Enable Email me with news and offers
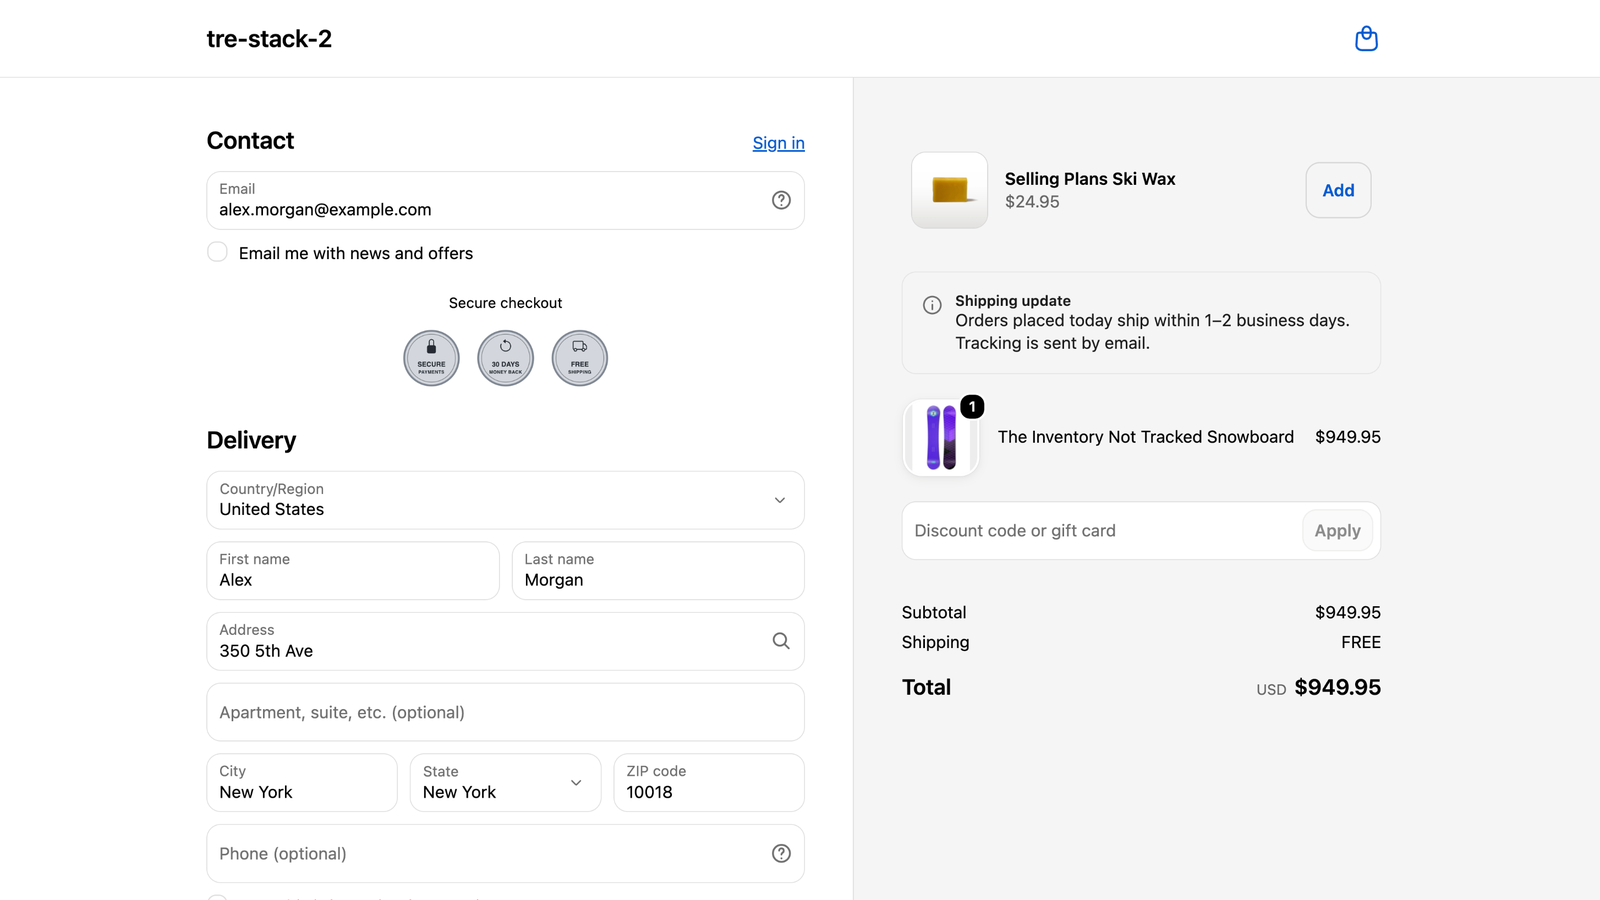Image resolution: width=1600 pixels, height=900 pixels. [217, 252]
